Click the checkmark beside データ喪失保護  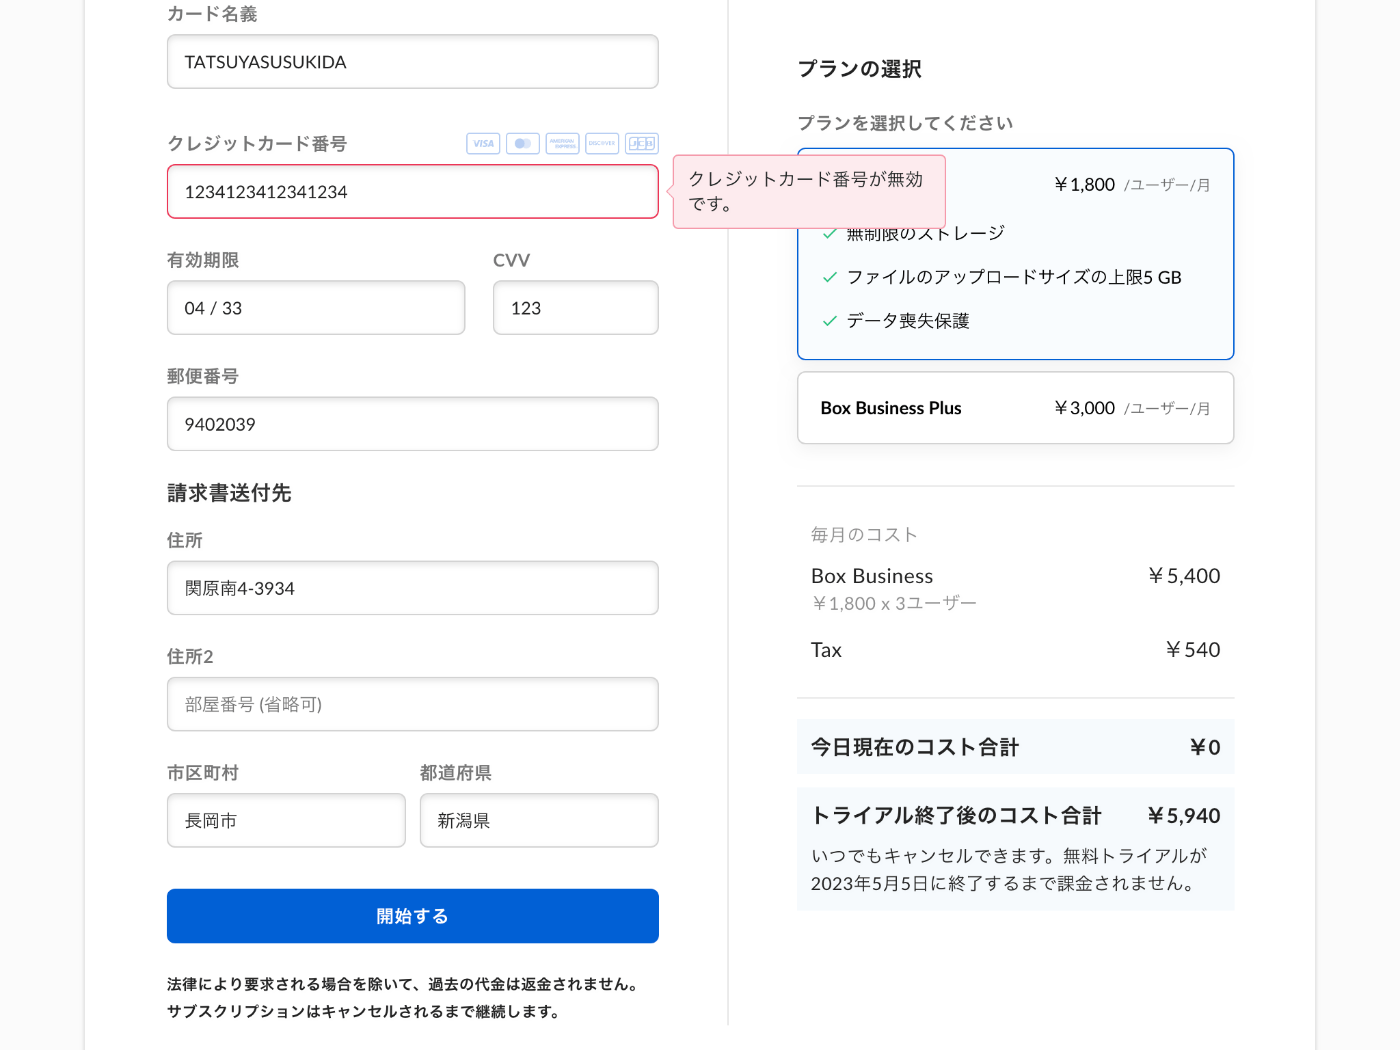pos(829,321)
